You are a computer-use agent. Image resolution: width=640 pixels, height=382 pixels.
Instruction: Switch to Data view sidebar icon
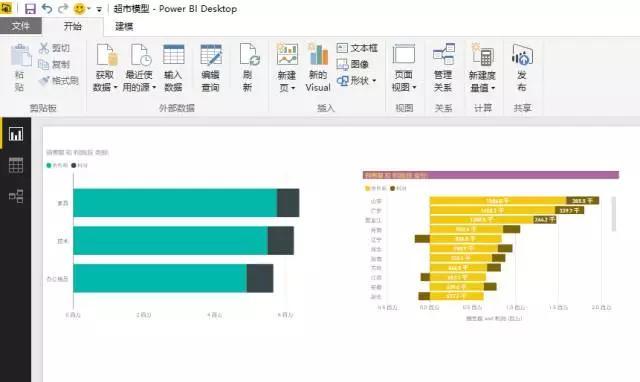click(x=16, y=165)
